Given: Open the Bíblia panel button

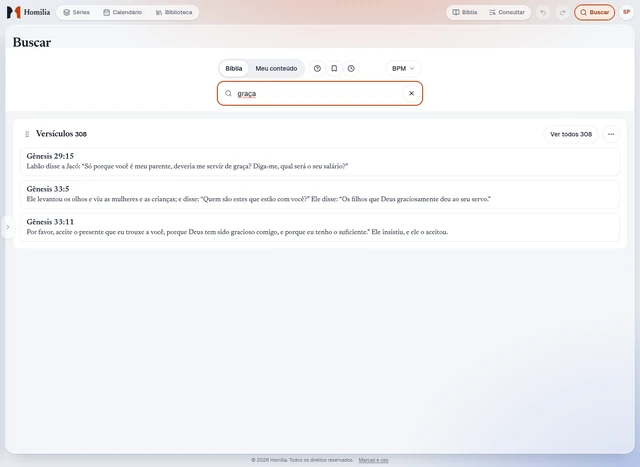Looking at the screenshot, I should 464,12.
